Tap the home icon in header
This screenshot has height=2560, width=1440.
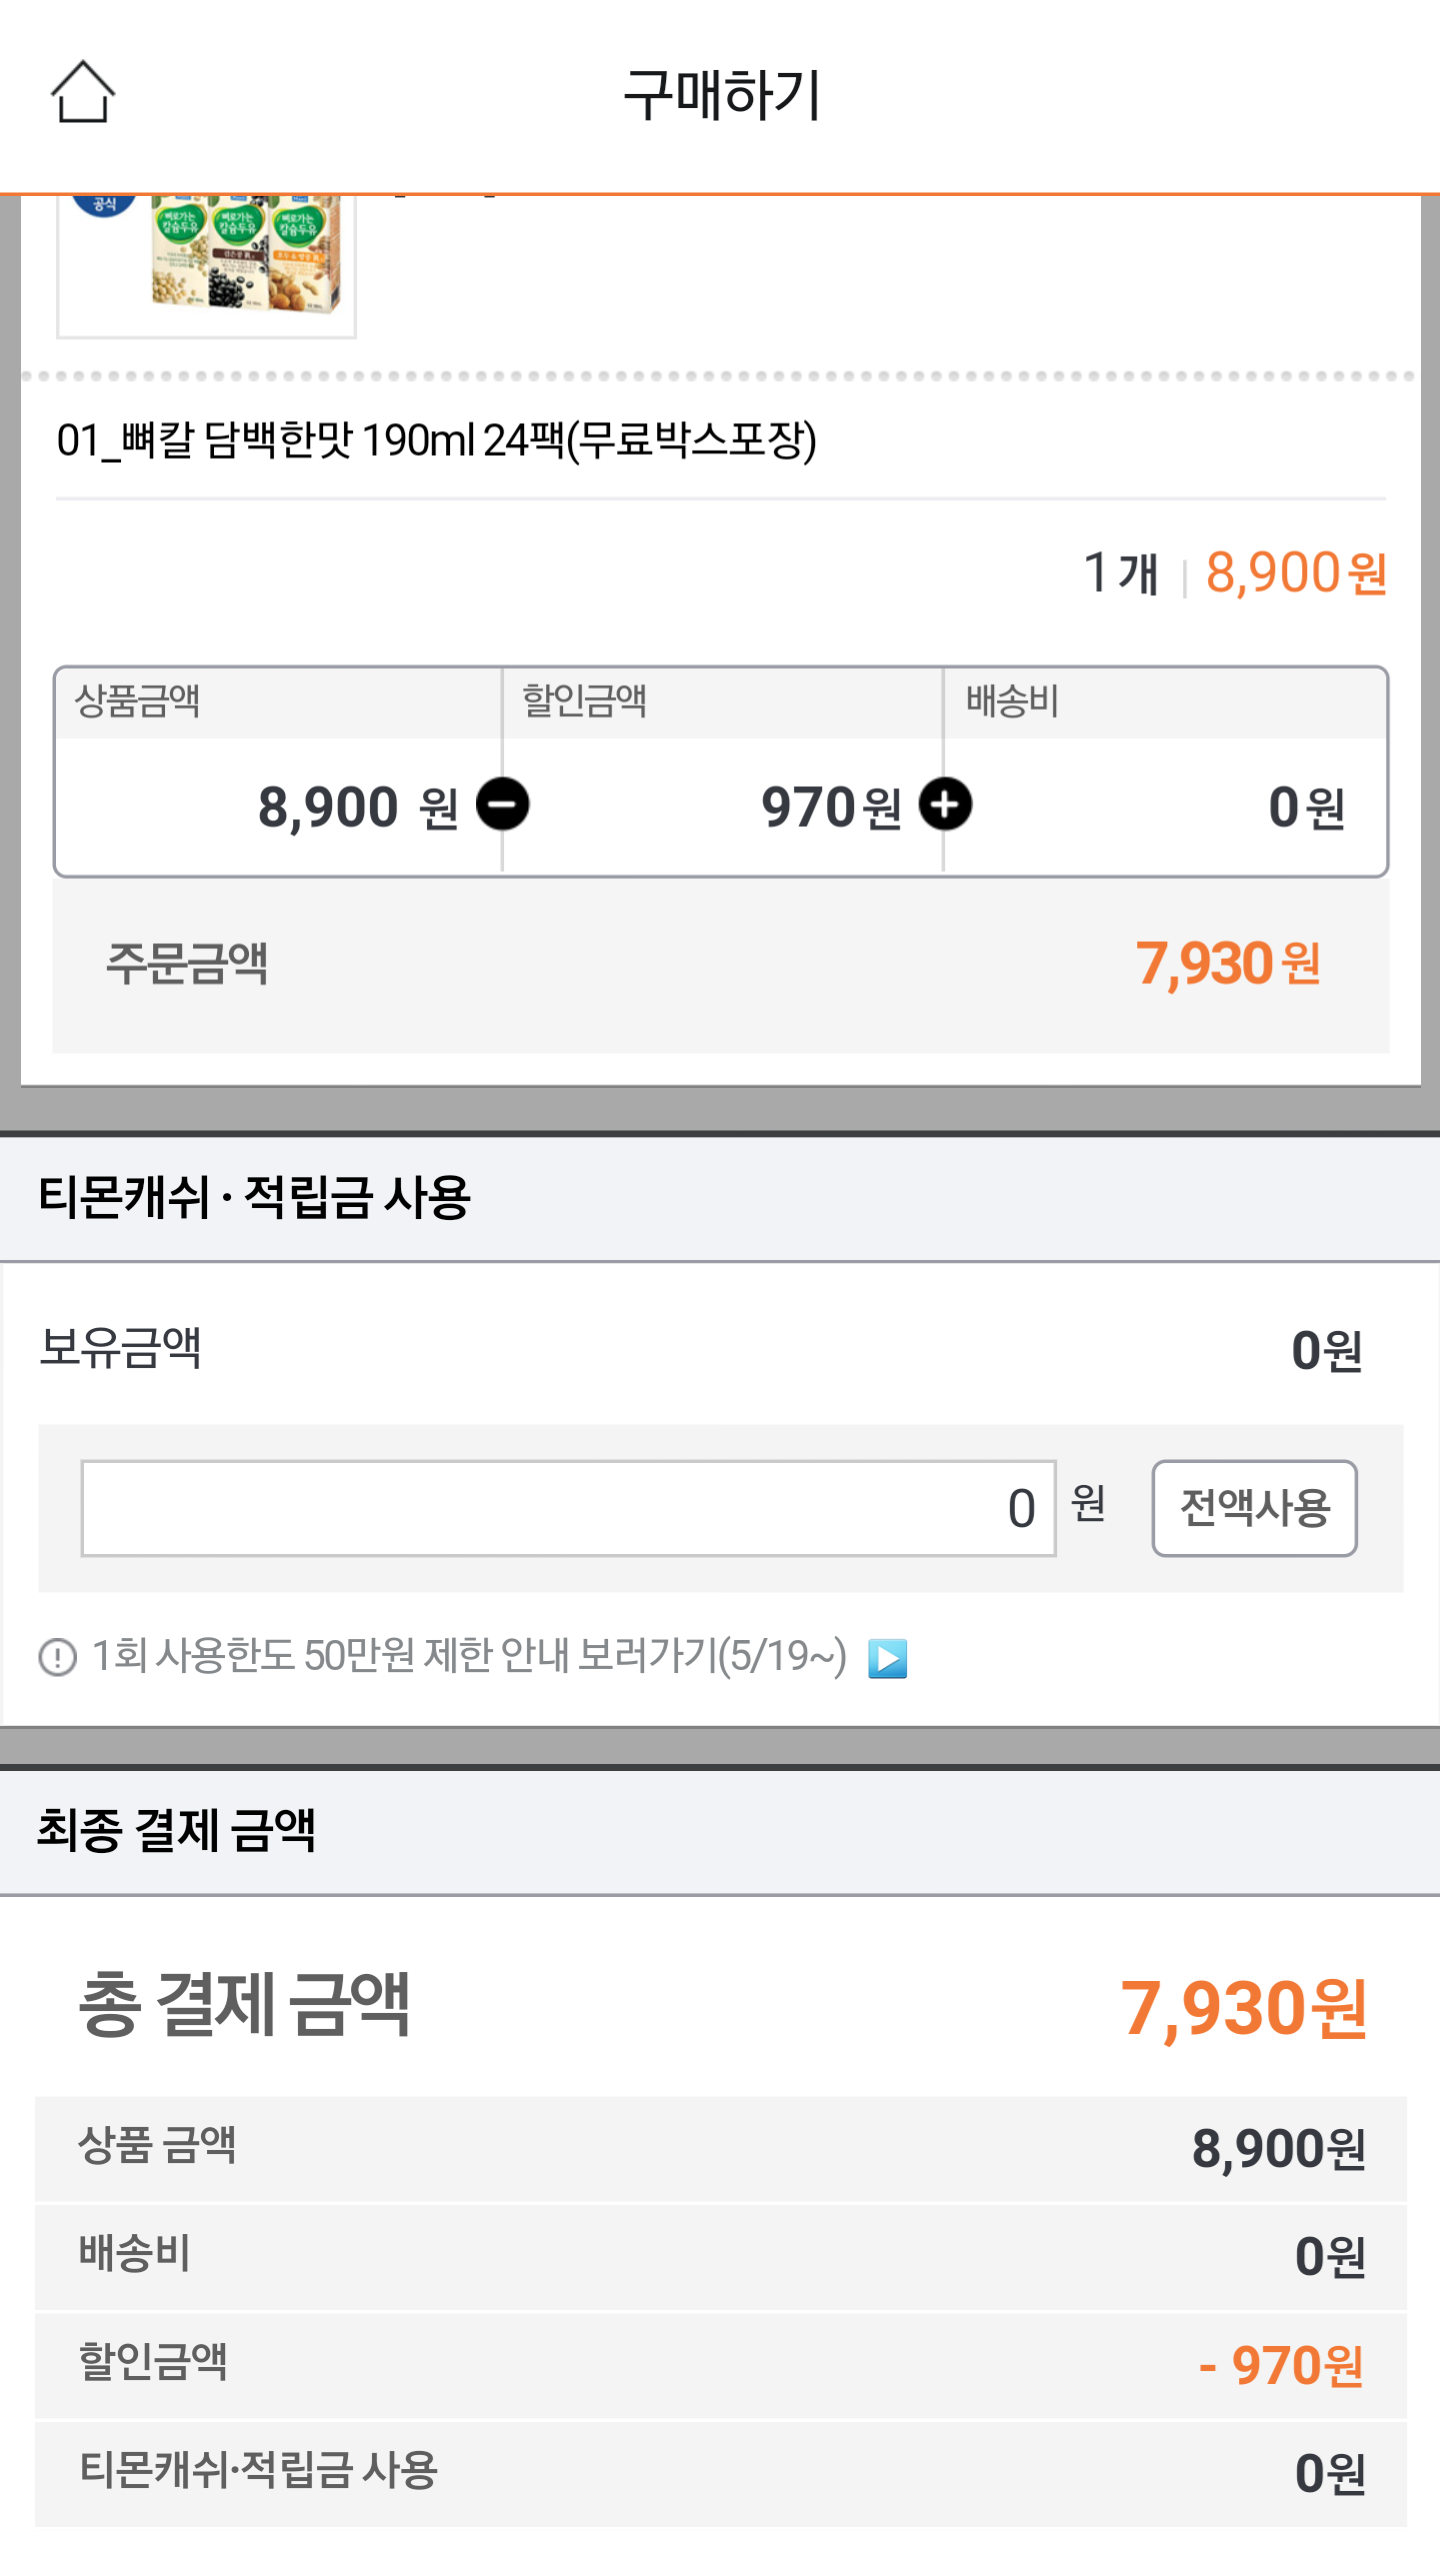coord(83,92)
